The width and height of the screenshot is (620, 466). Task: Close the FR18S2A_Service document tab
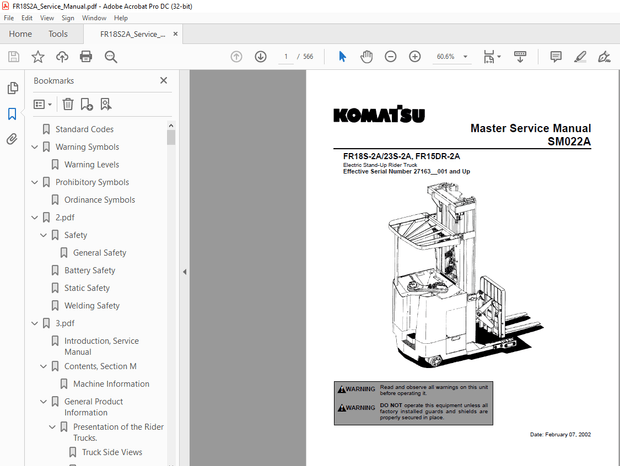[175, 34]
